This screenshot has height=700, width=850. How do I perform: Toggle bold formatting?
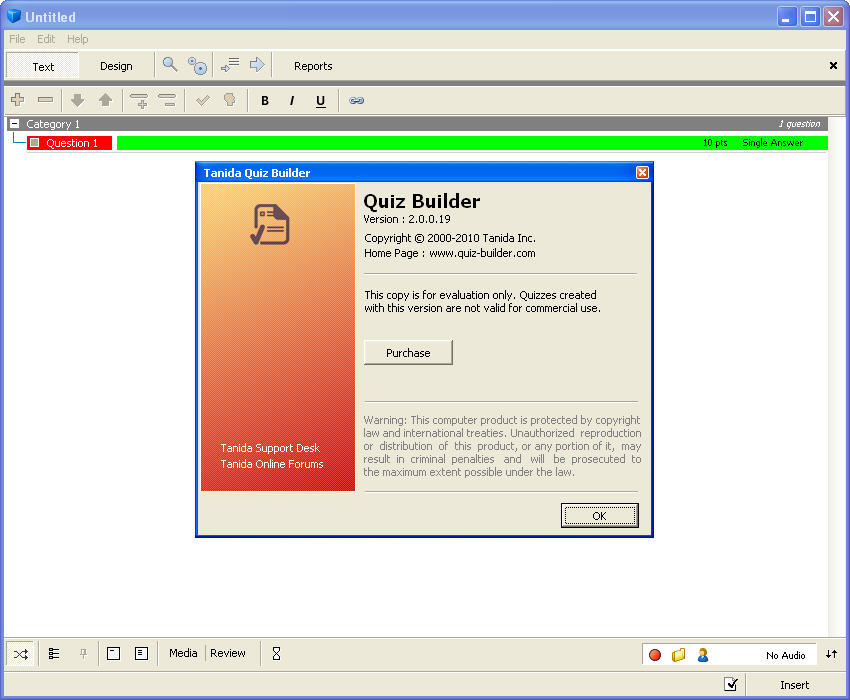265,101
